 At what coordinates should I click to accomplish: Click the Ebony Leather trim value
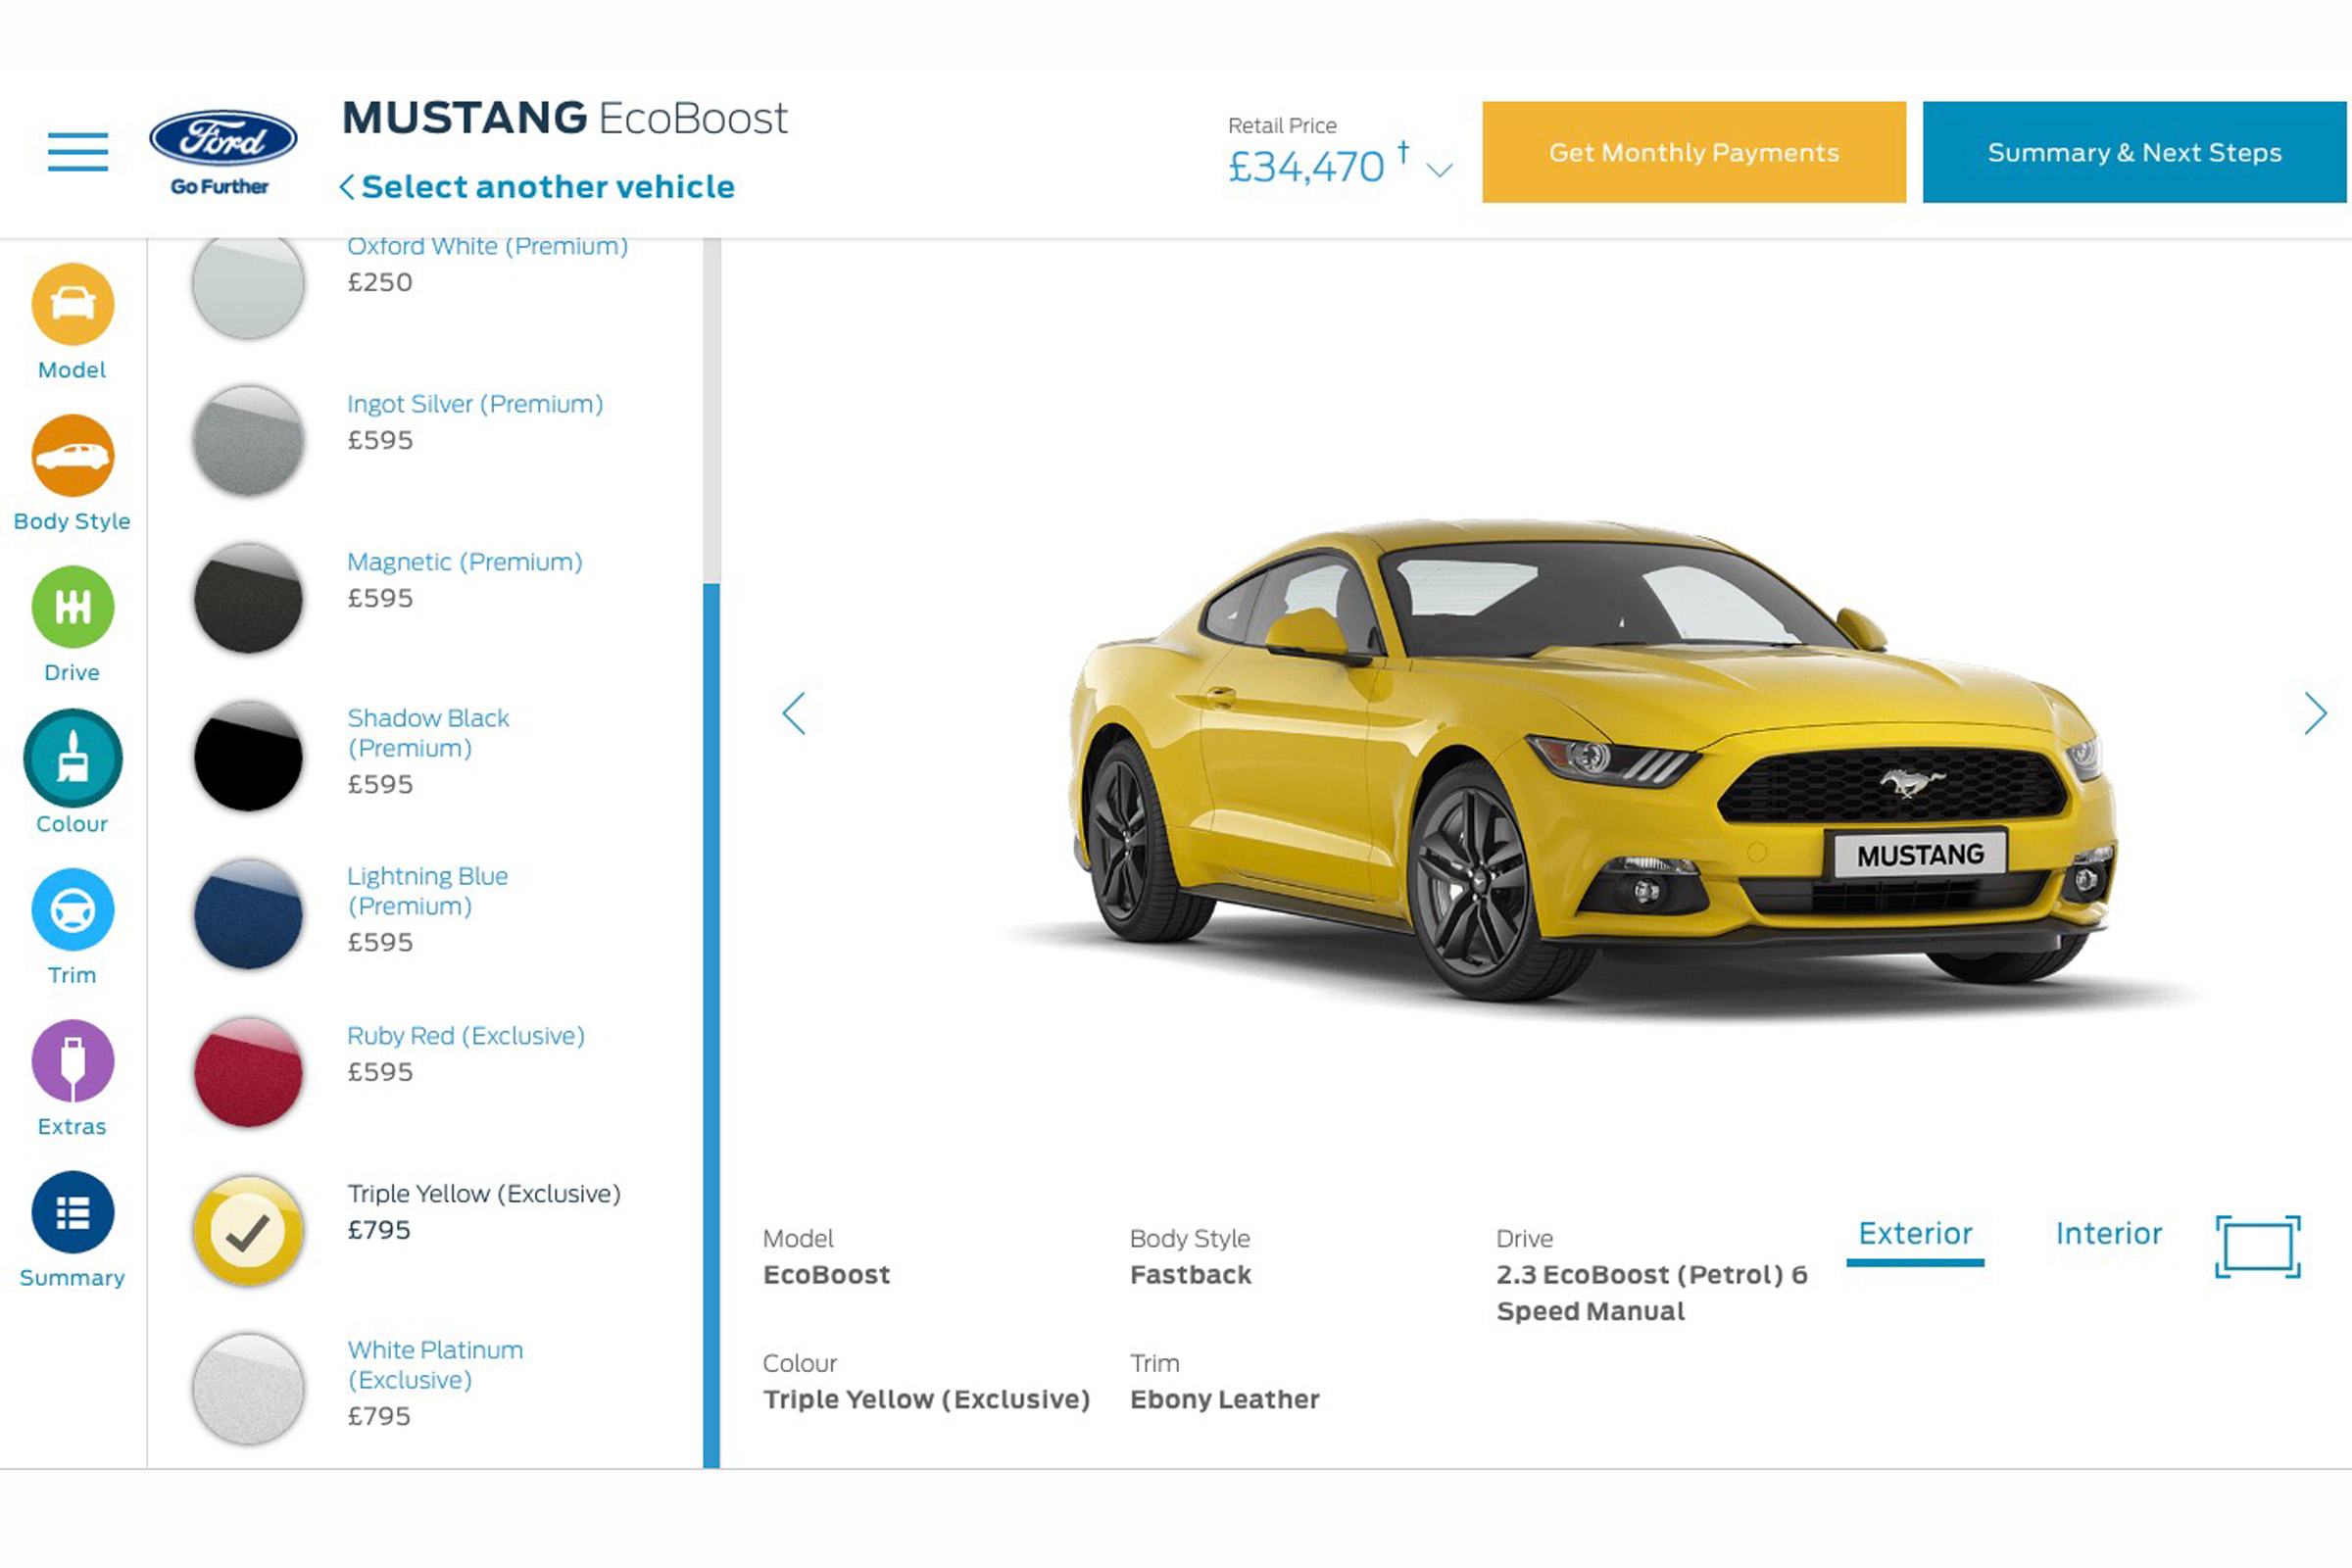1225,1399
